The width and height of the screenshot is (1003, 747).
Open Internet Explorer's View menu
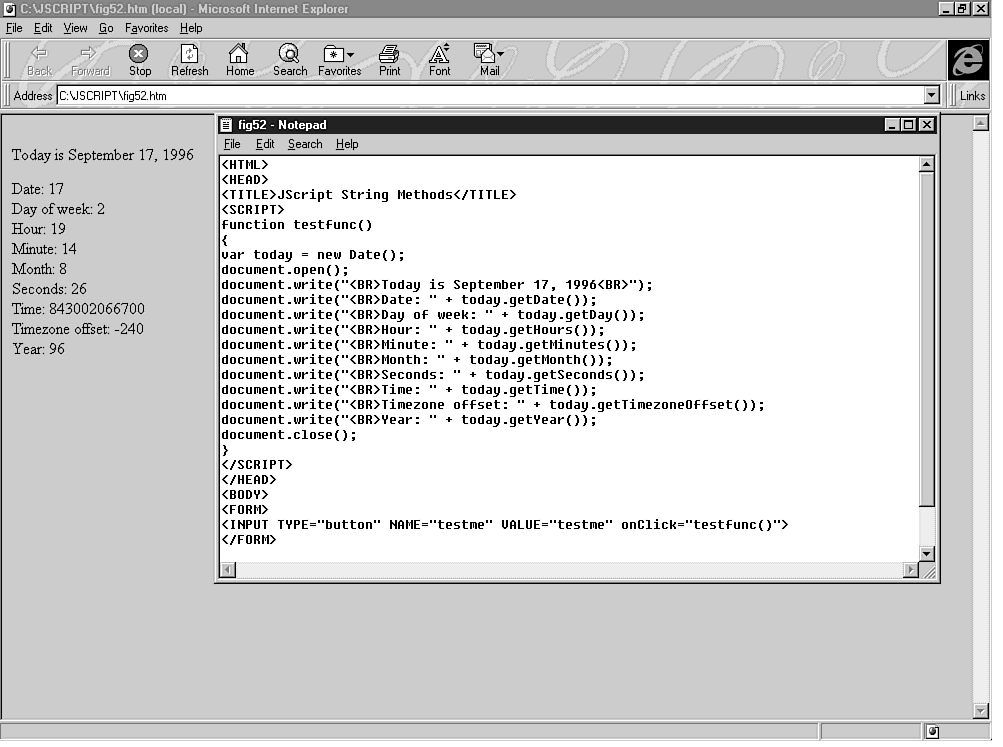pyautogui.click(x=76, y=28)
